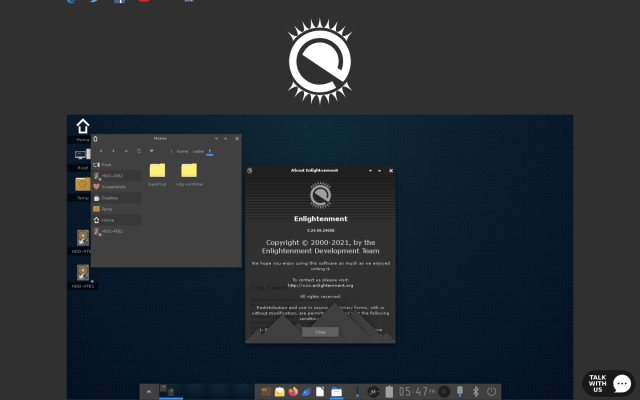640x400 pixels.
Task: Click the About Enlightenment window menu icon
Action: [x=250, y=171]
